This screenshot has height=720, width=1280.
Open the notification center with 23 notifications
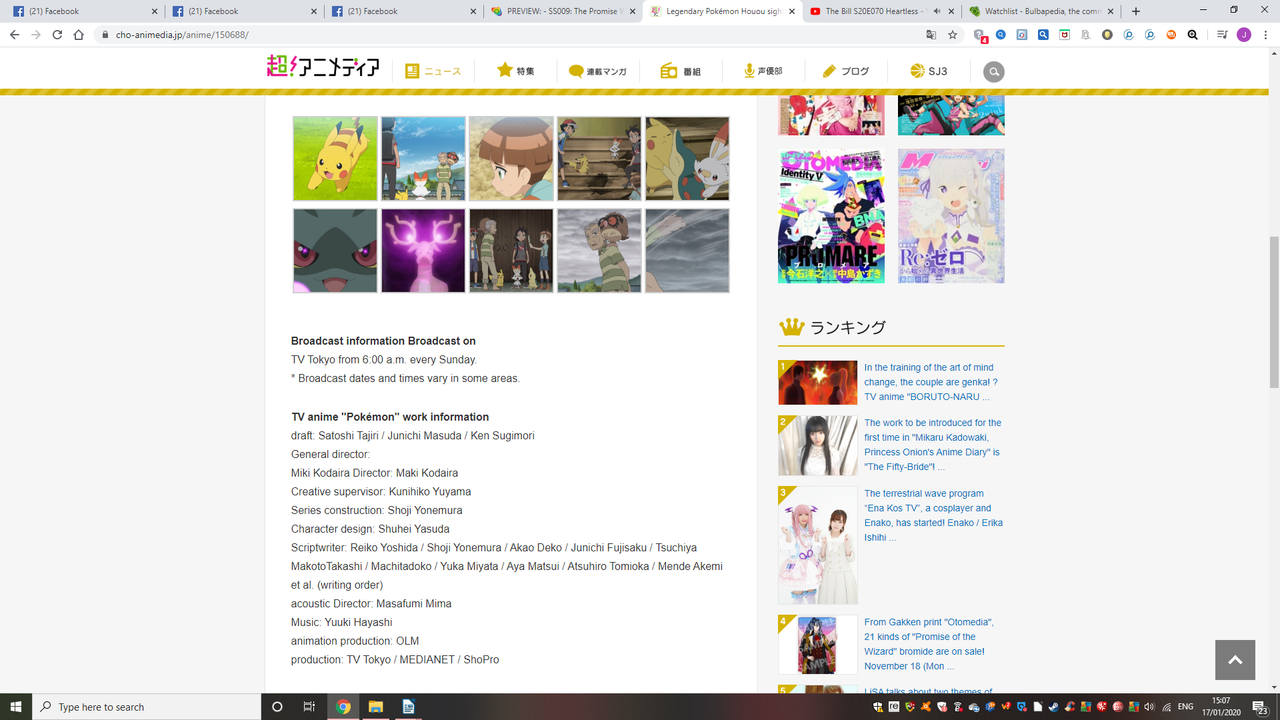(1260, 707)
